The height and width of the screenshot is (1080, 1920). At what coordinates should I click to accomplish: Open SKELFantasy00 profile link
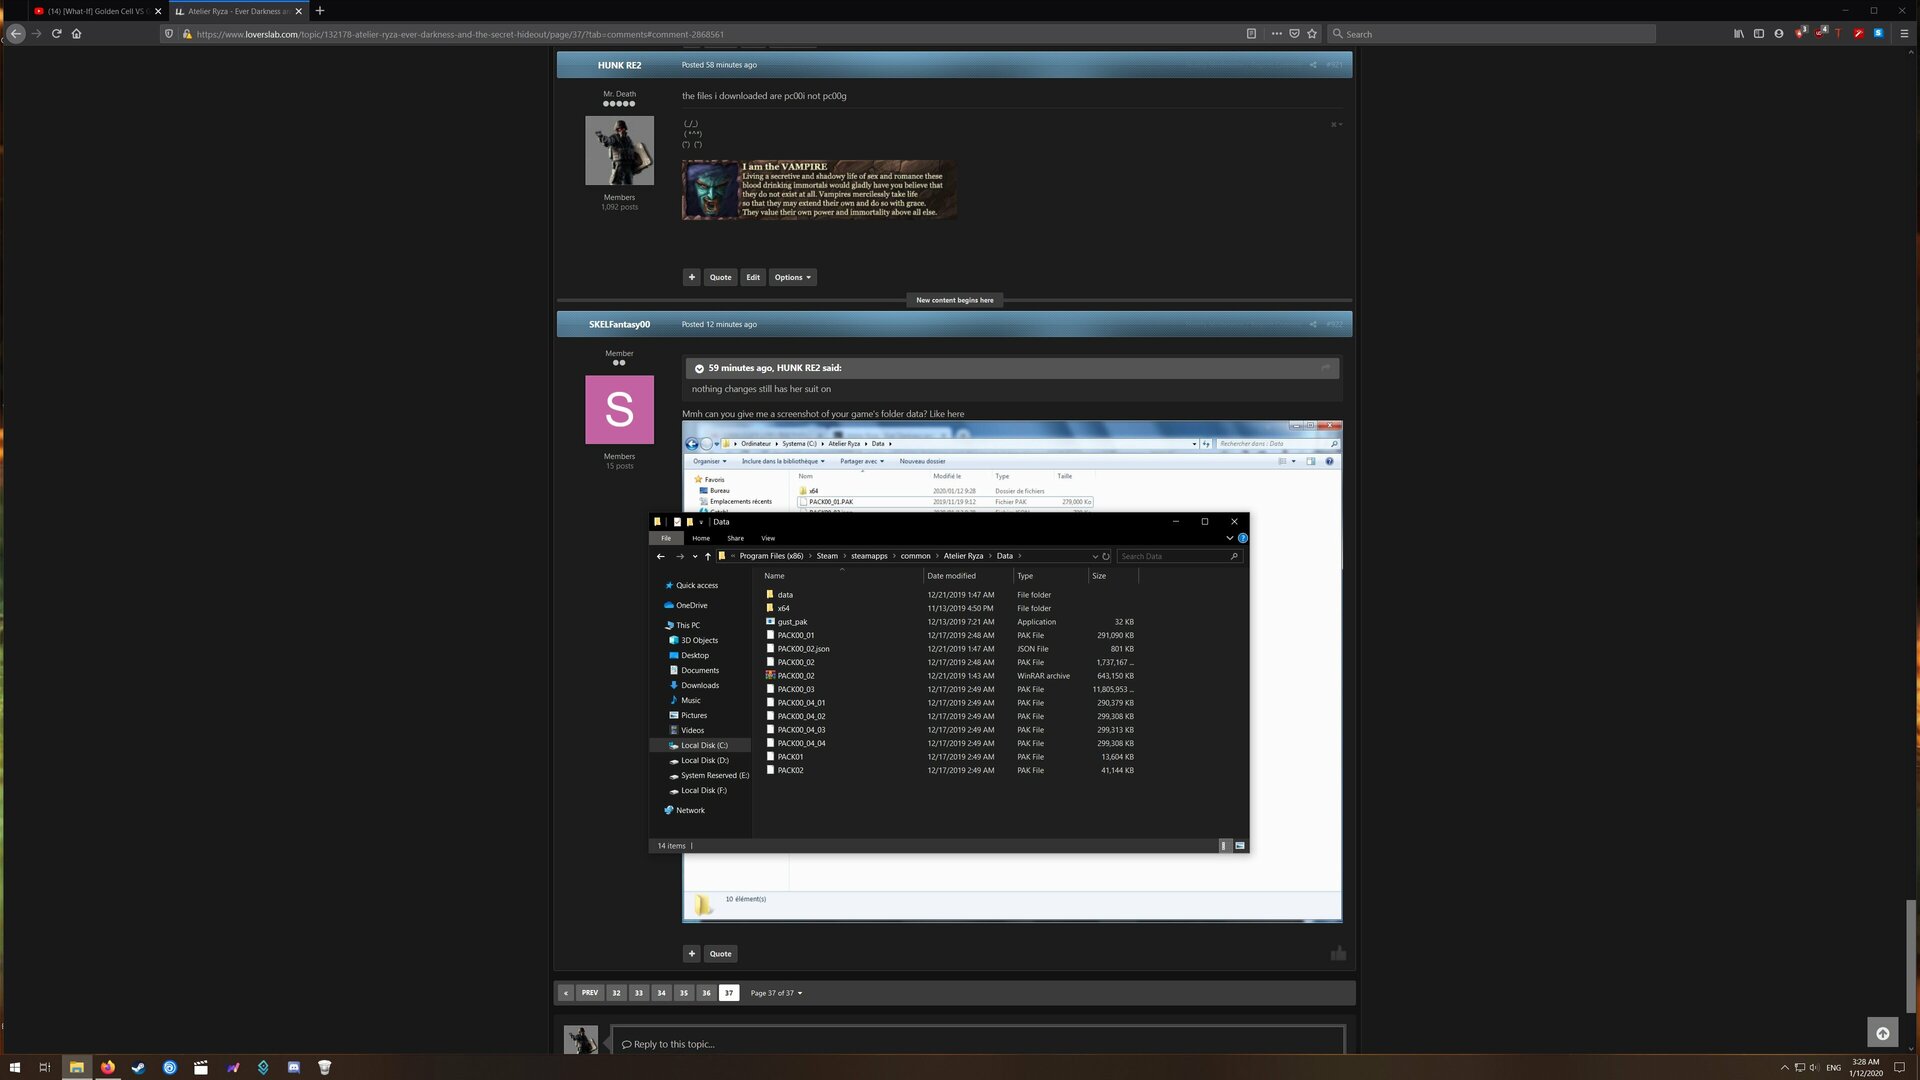point(619,324)
